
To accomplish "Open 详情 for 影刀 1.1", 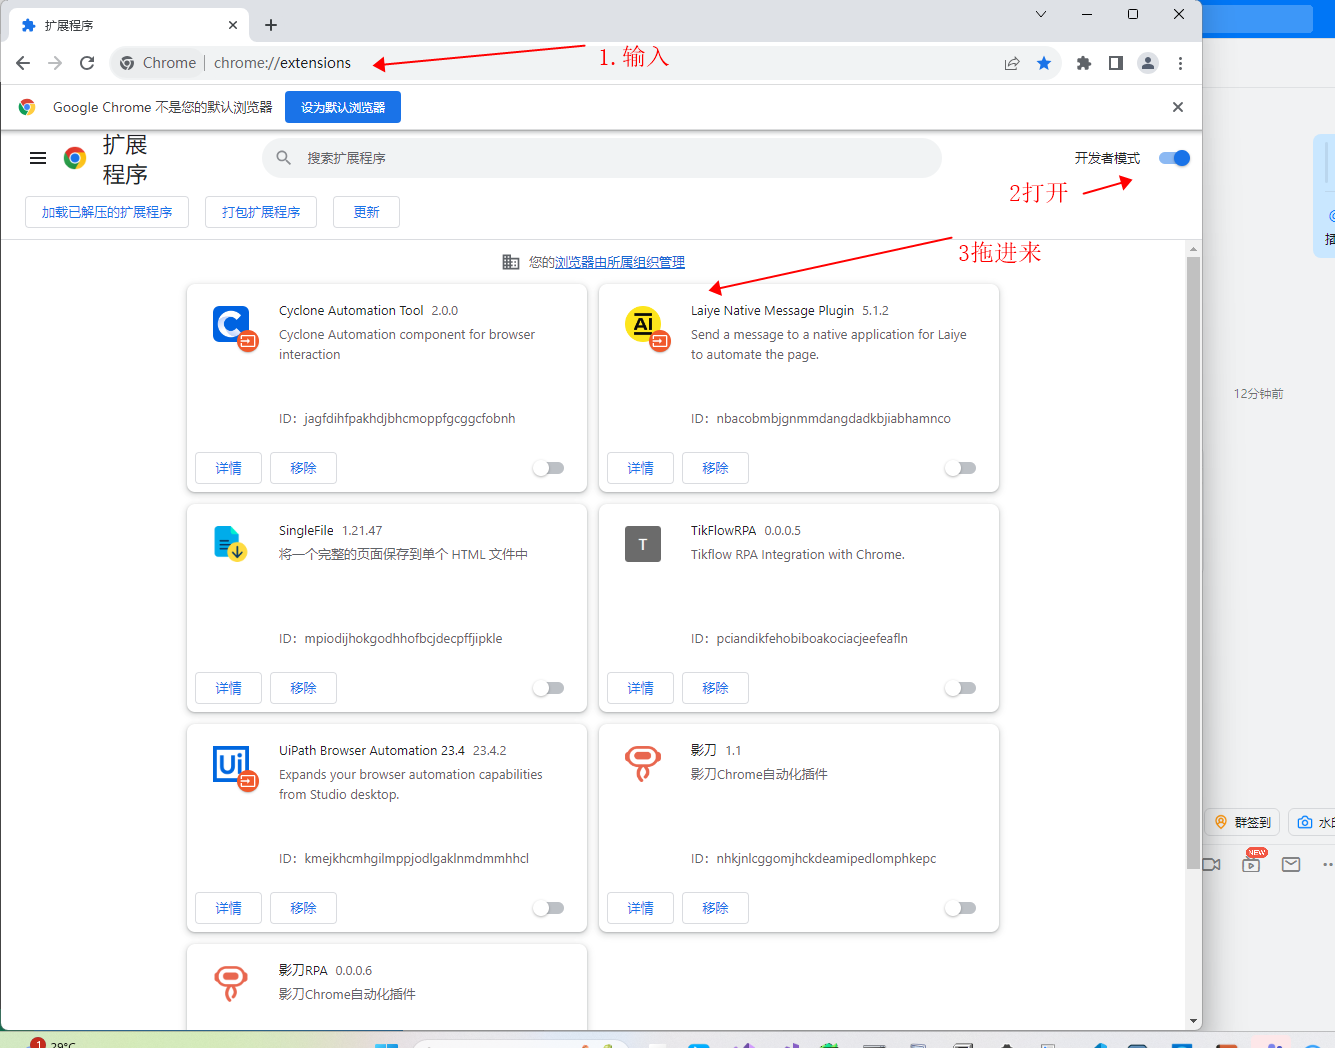I will point(641,908).
